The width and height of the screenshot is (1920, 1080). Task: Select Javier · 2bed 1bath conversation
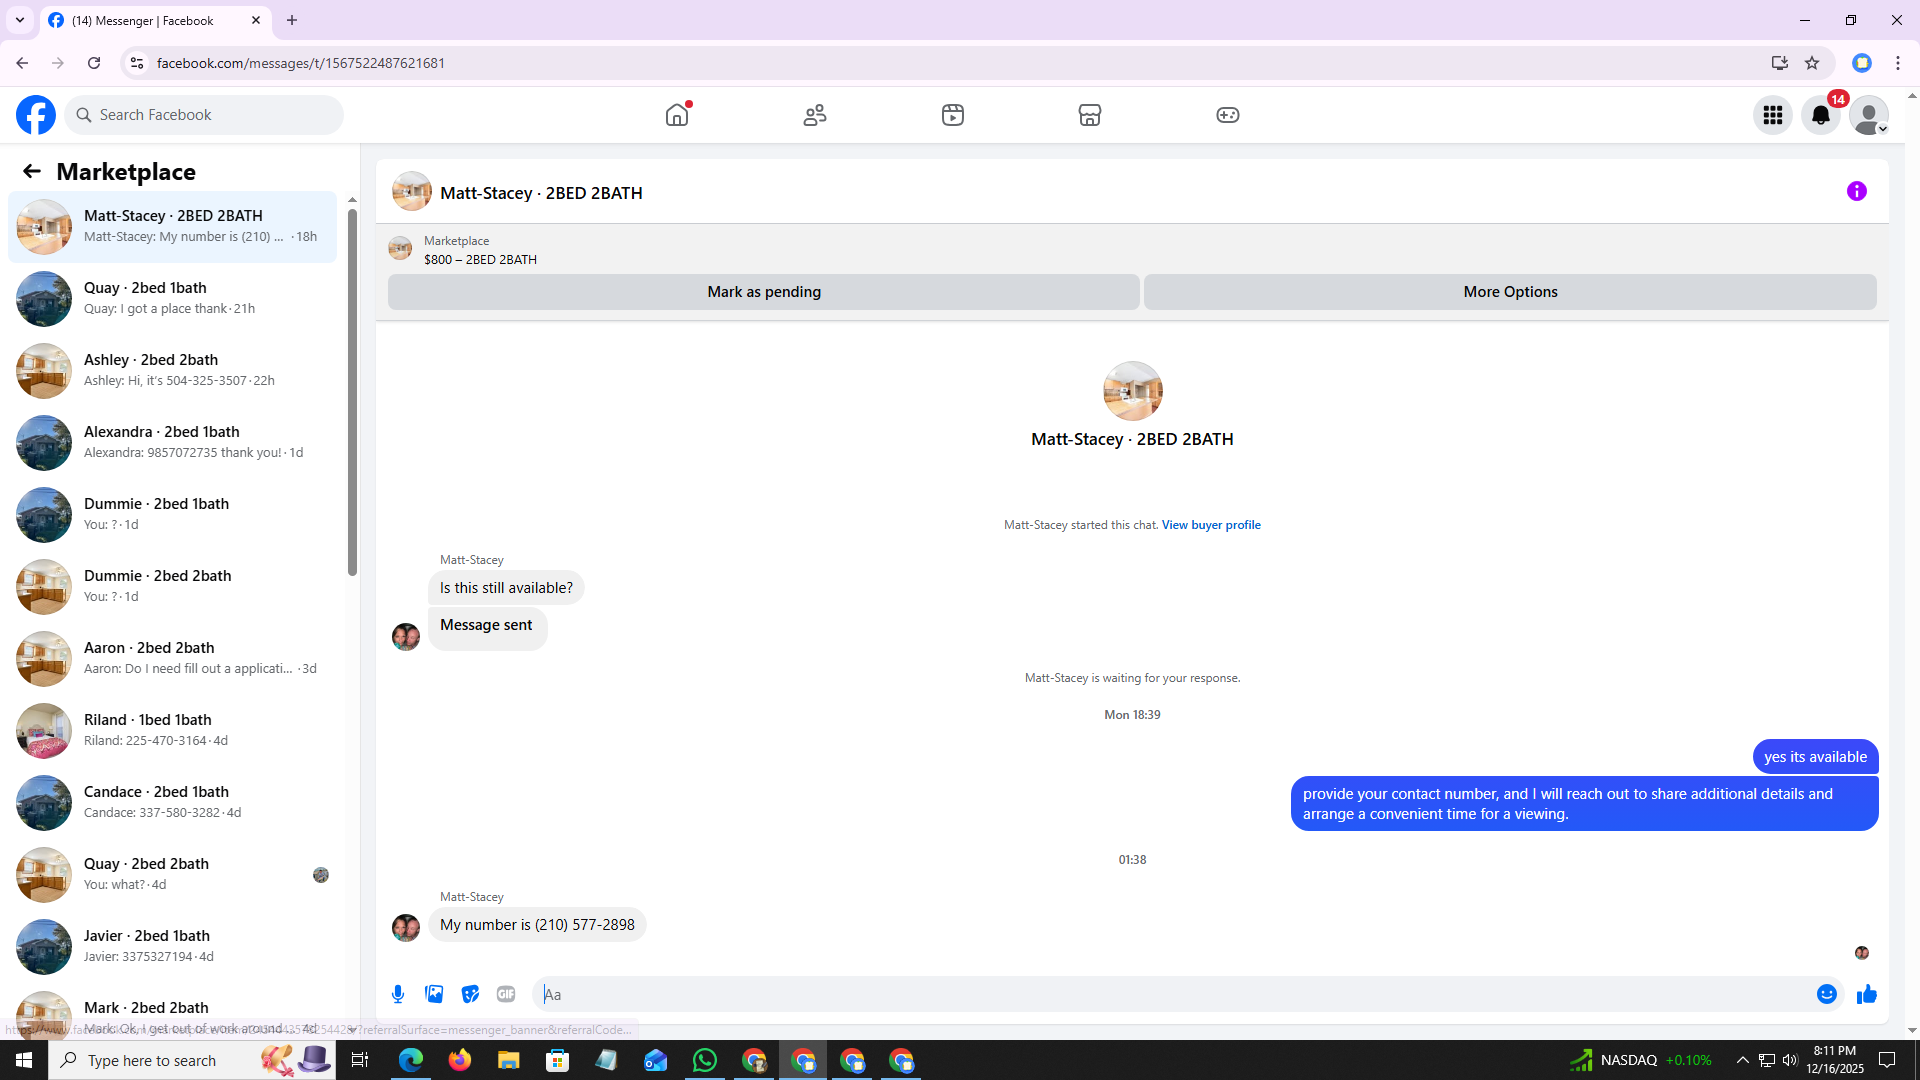[172, 947]
